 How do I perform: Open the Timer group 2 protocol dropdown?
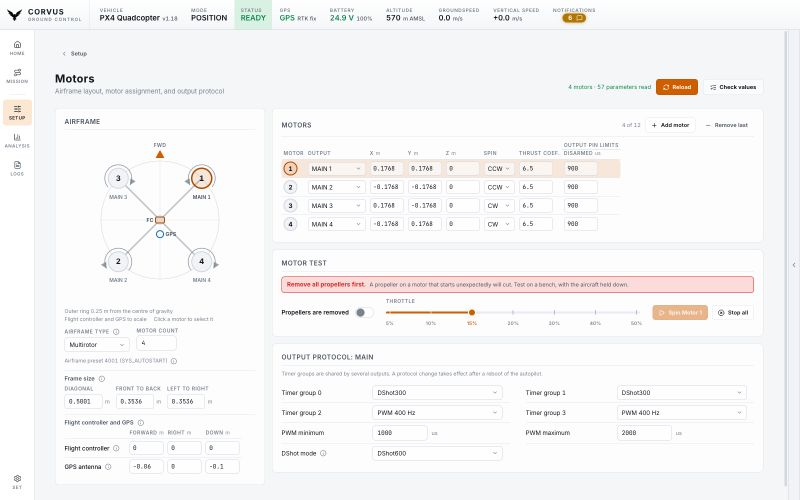[x=437, y=413]
